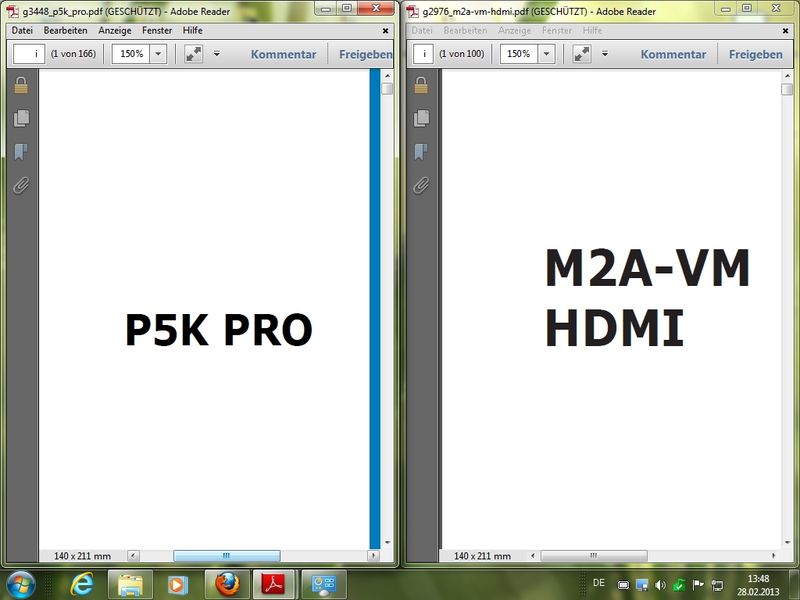
Task: Switch to Firefox on the taskbar
Action: pyautogui.click(x=227, y=585)
